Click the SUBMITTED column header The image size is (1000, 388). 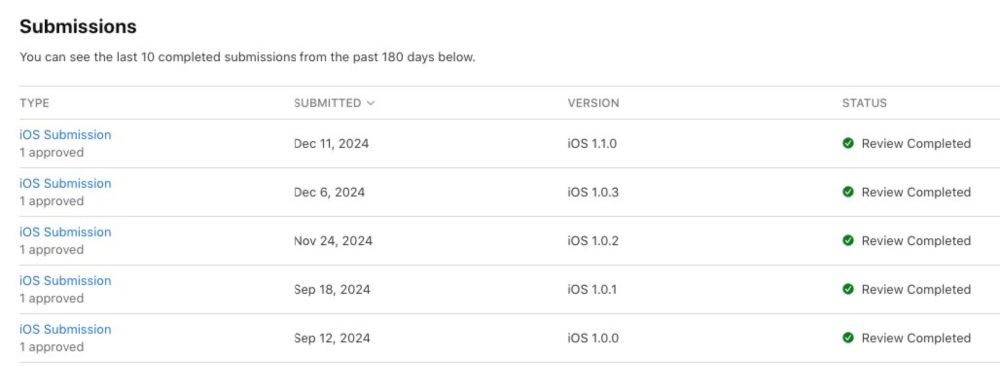327,103
